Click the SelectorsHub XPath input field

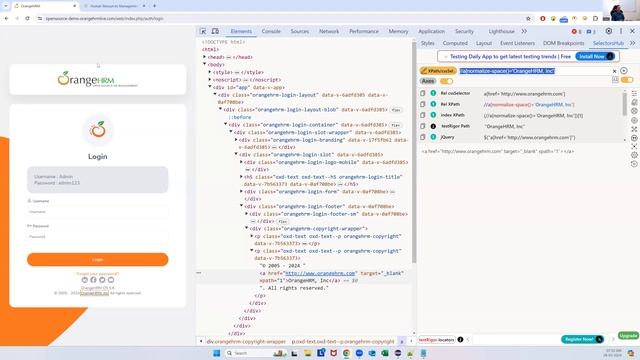pyautogui.click(x=535, y=71)
